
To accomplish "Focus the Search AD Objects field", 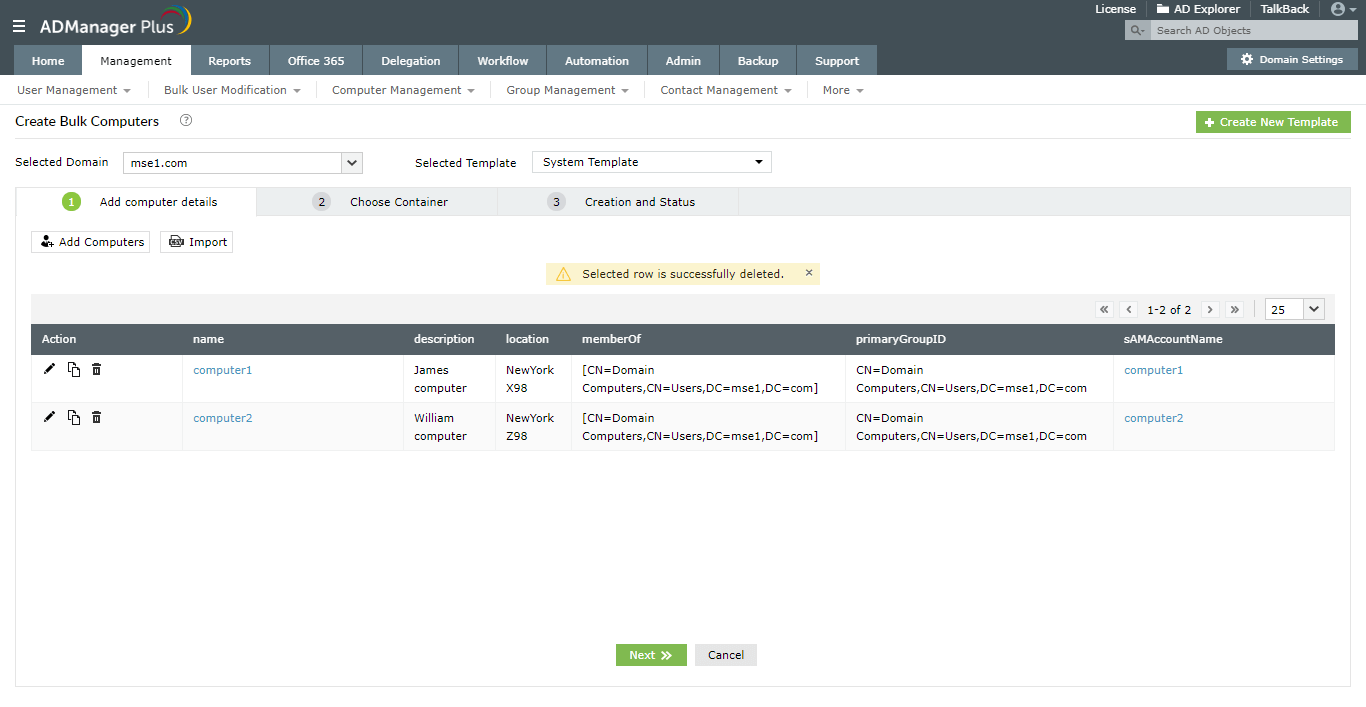I will 1253,30.
